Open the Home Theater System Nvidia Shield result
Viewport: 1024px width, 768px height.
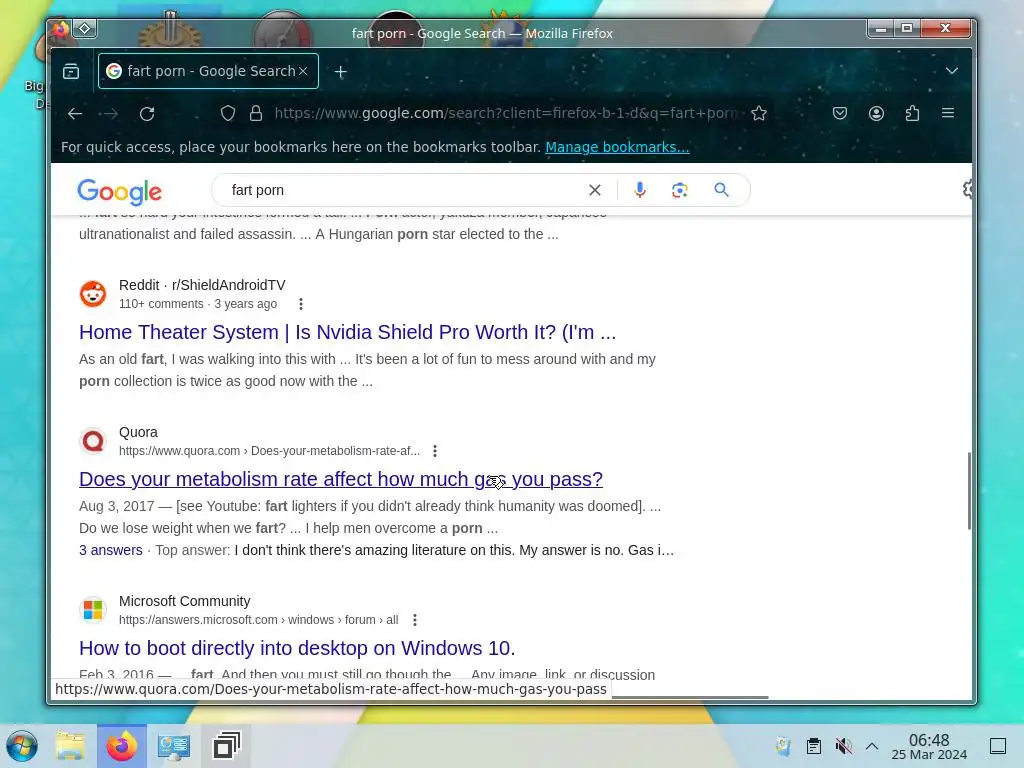[347, 332]
